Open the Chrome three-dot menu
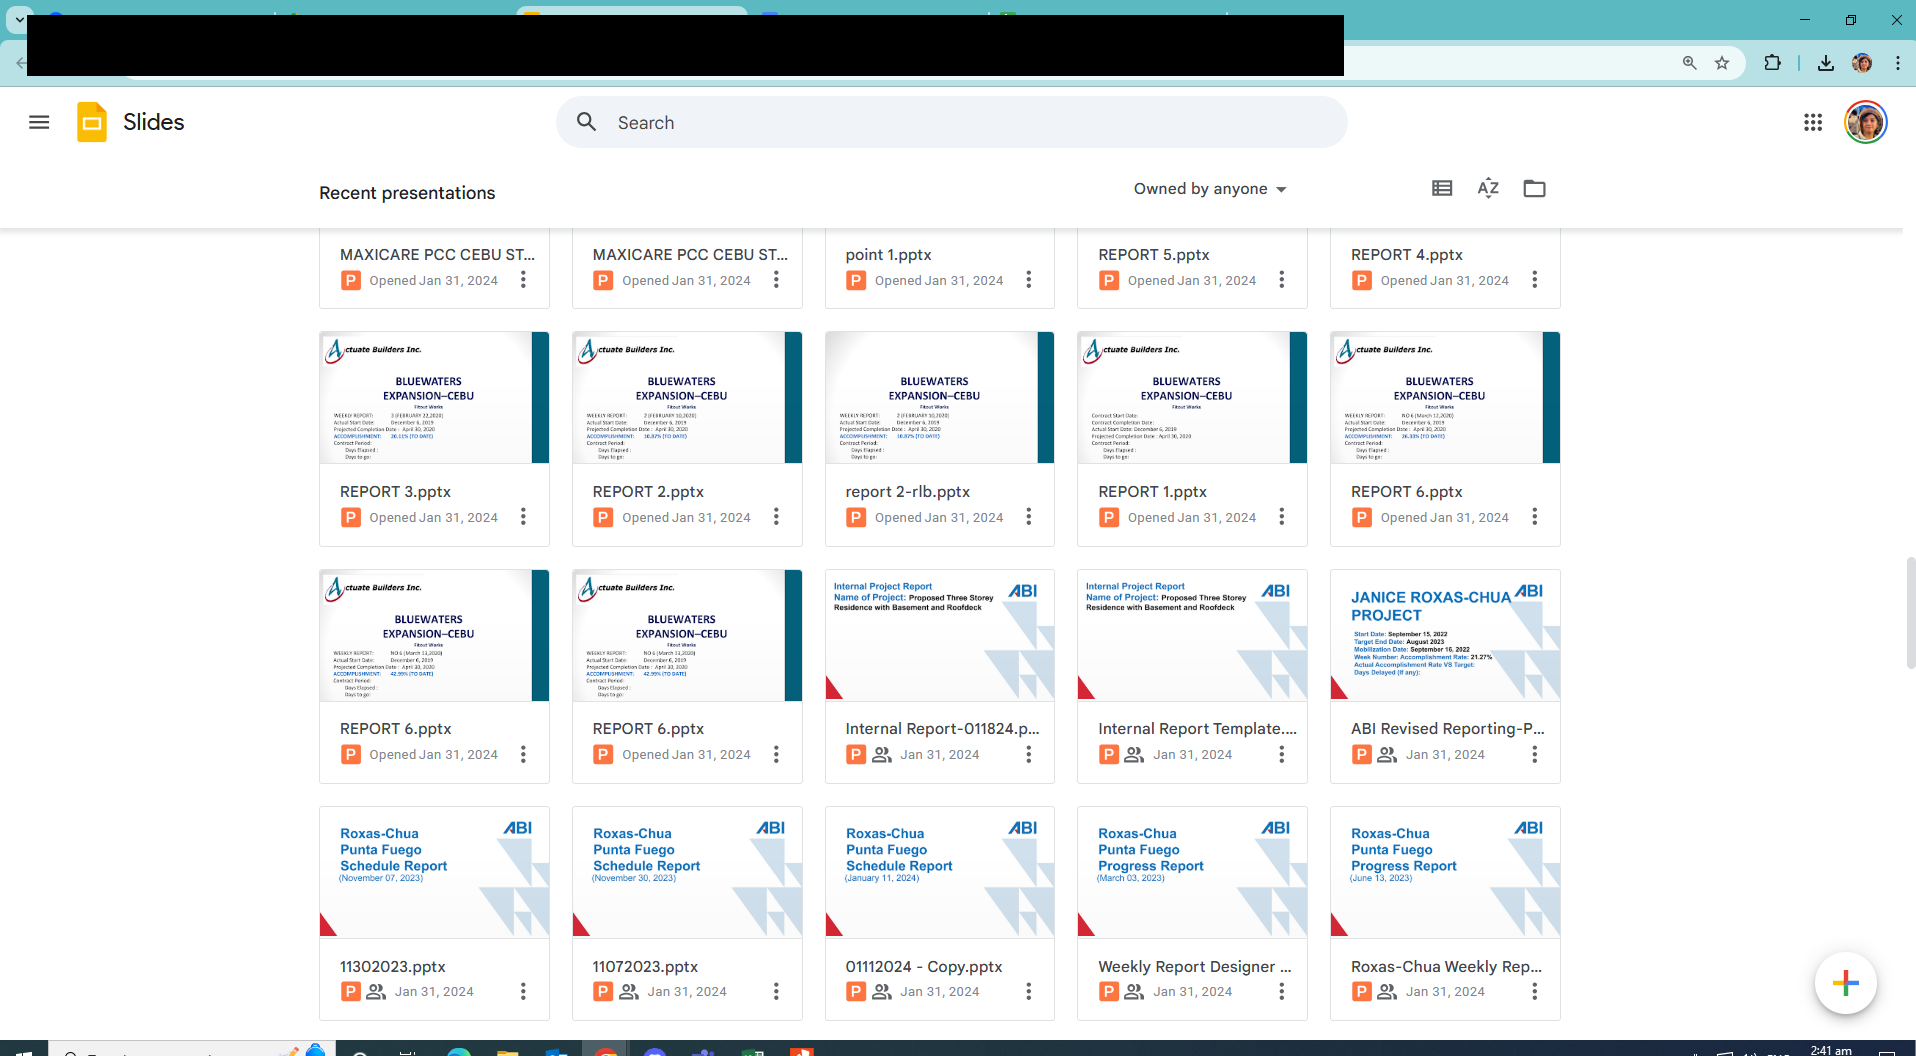Screen dimensions: 1916x1056 coord(1898,63)
